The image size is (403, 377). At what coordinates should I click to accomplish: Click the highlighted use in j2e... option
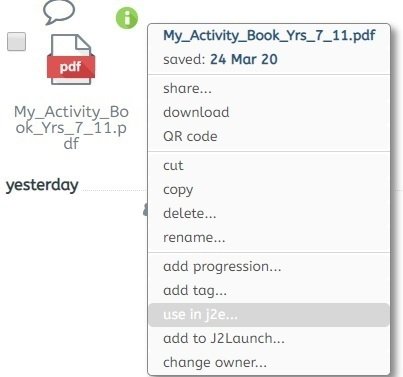click(269, 315)
